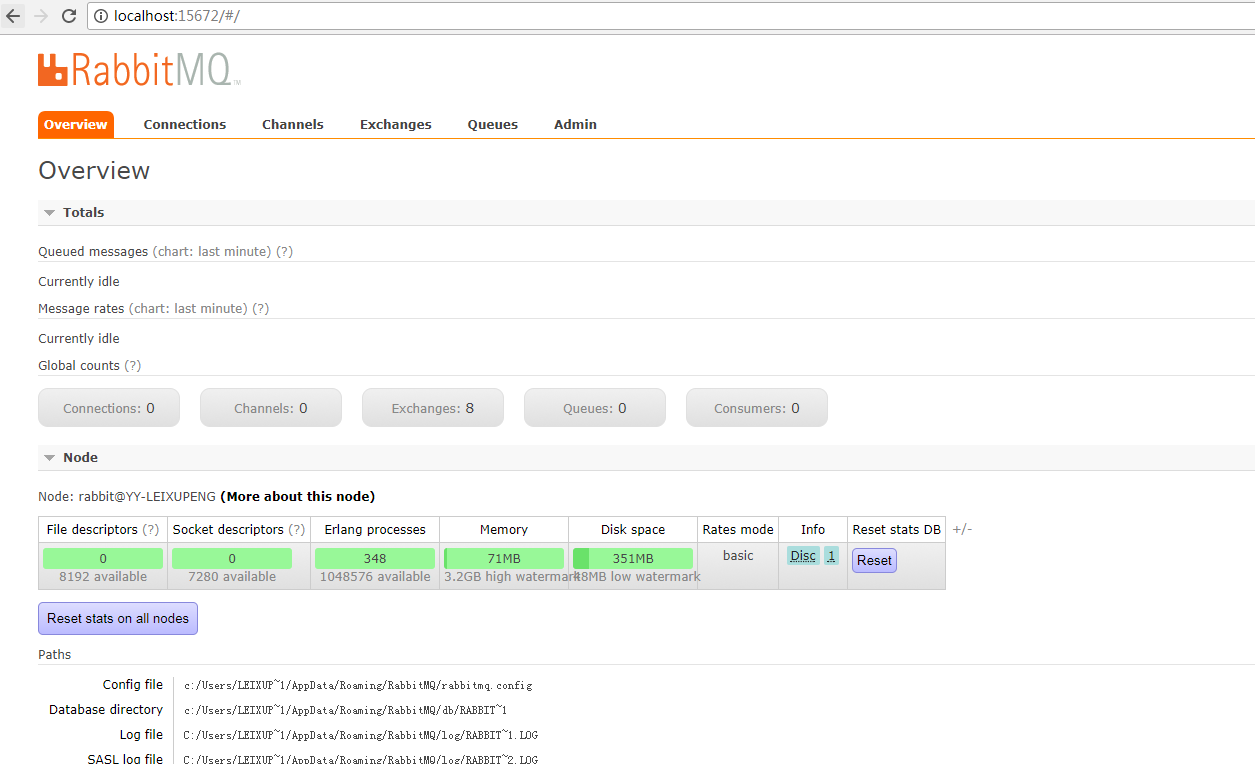Click the basic rates mode value
The image size is (1255, 764).
(738, 556)
